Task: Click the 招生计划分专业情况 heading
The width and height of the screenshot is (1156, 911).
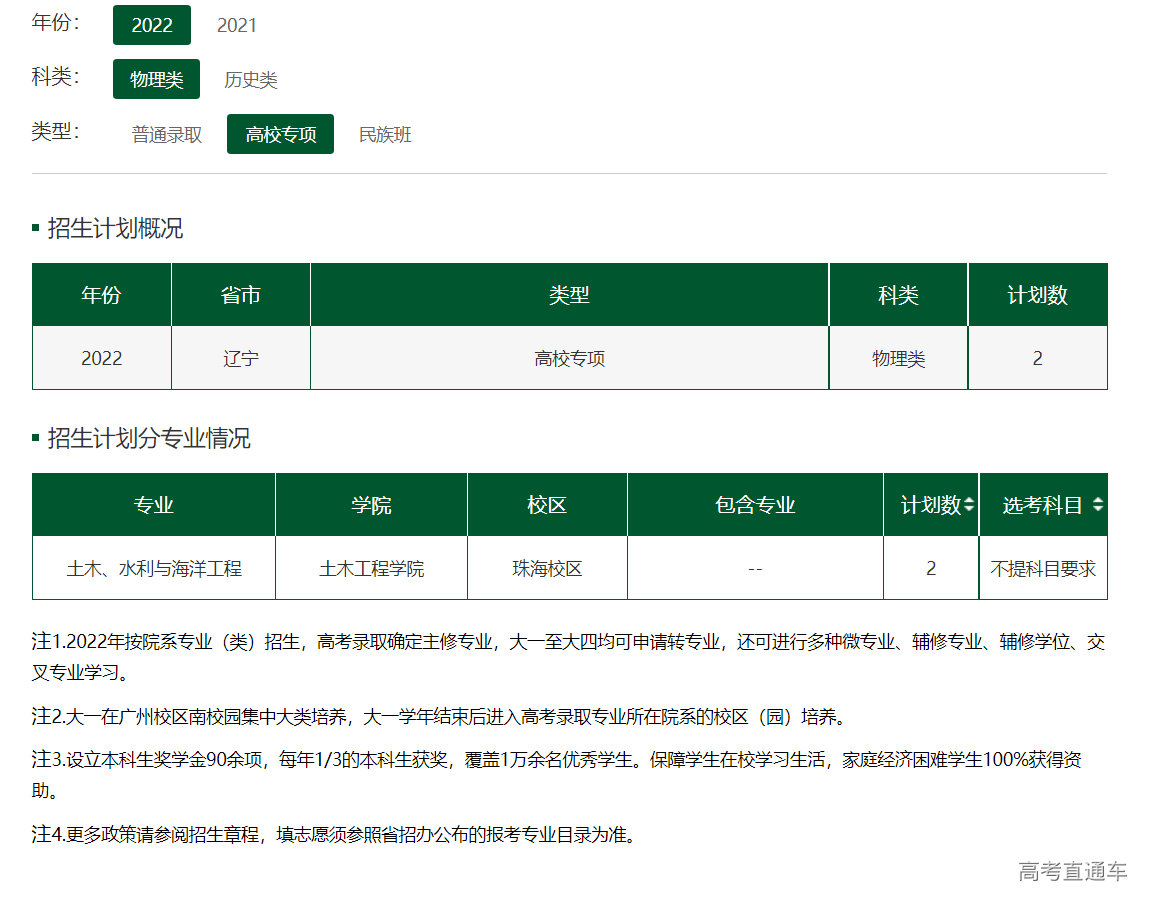Action: [x=149, y=439]
